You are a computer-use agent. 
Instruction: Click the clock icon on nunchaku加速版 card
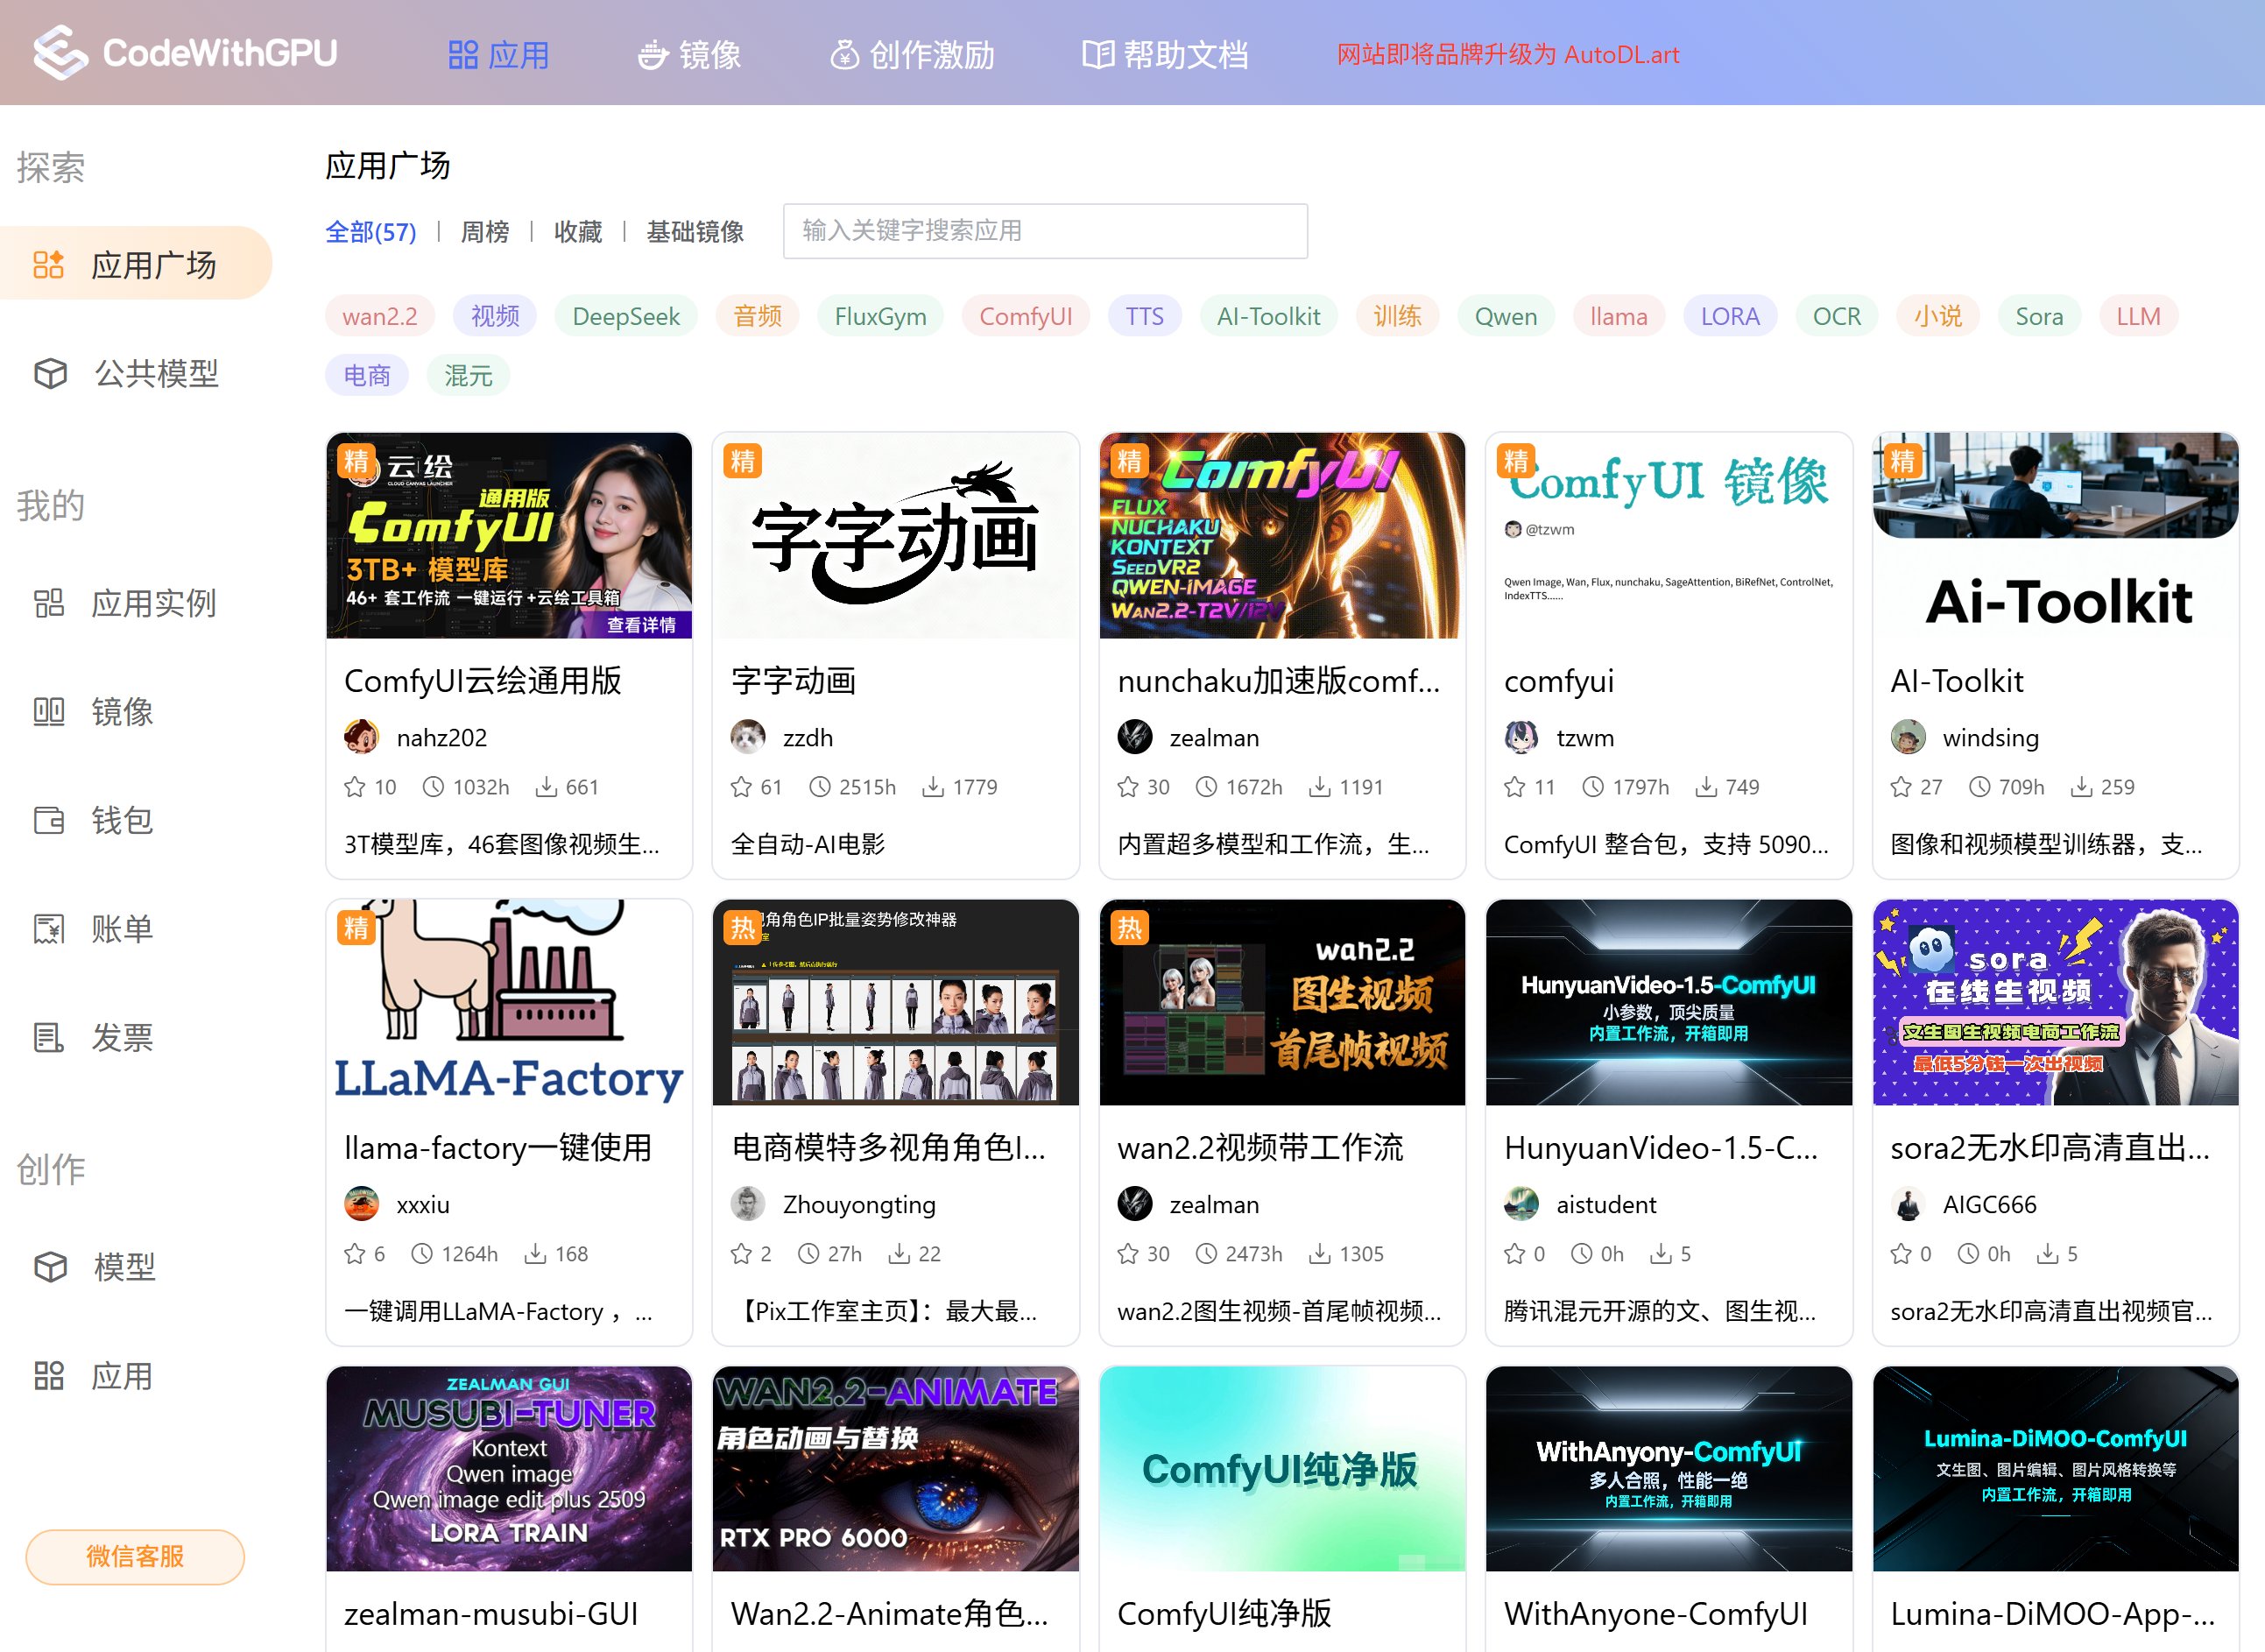pos(1207,787)
